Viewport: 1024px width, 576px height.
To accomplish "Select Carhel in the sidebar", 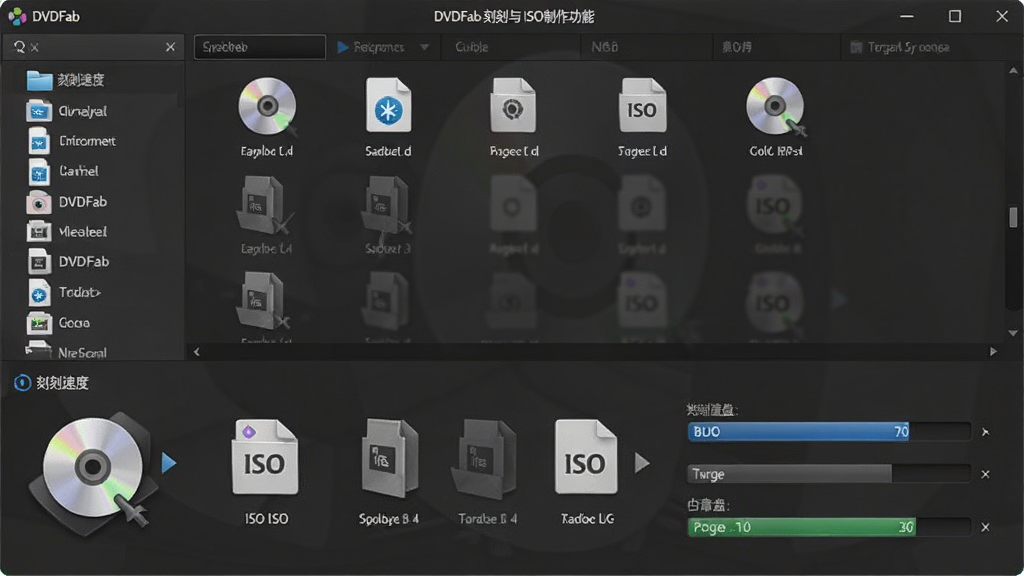I will [x=63, y=171].
